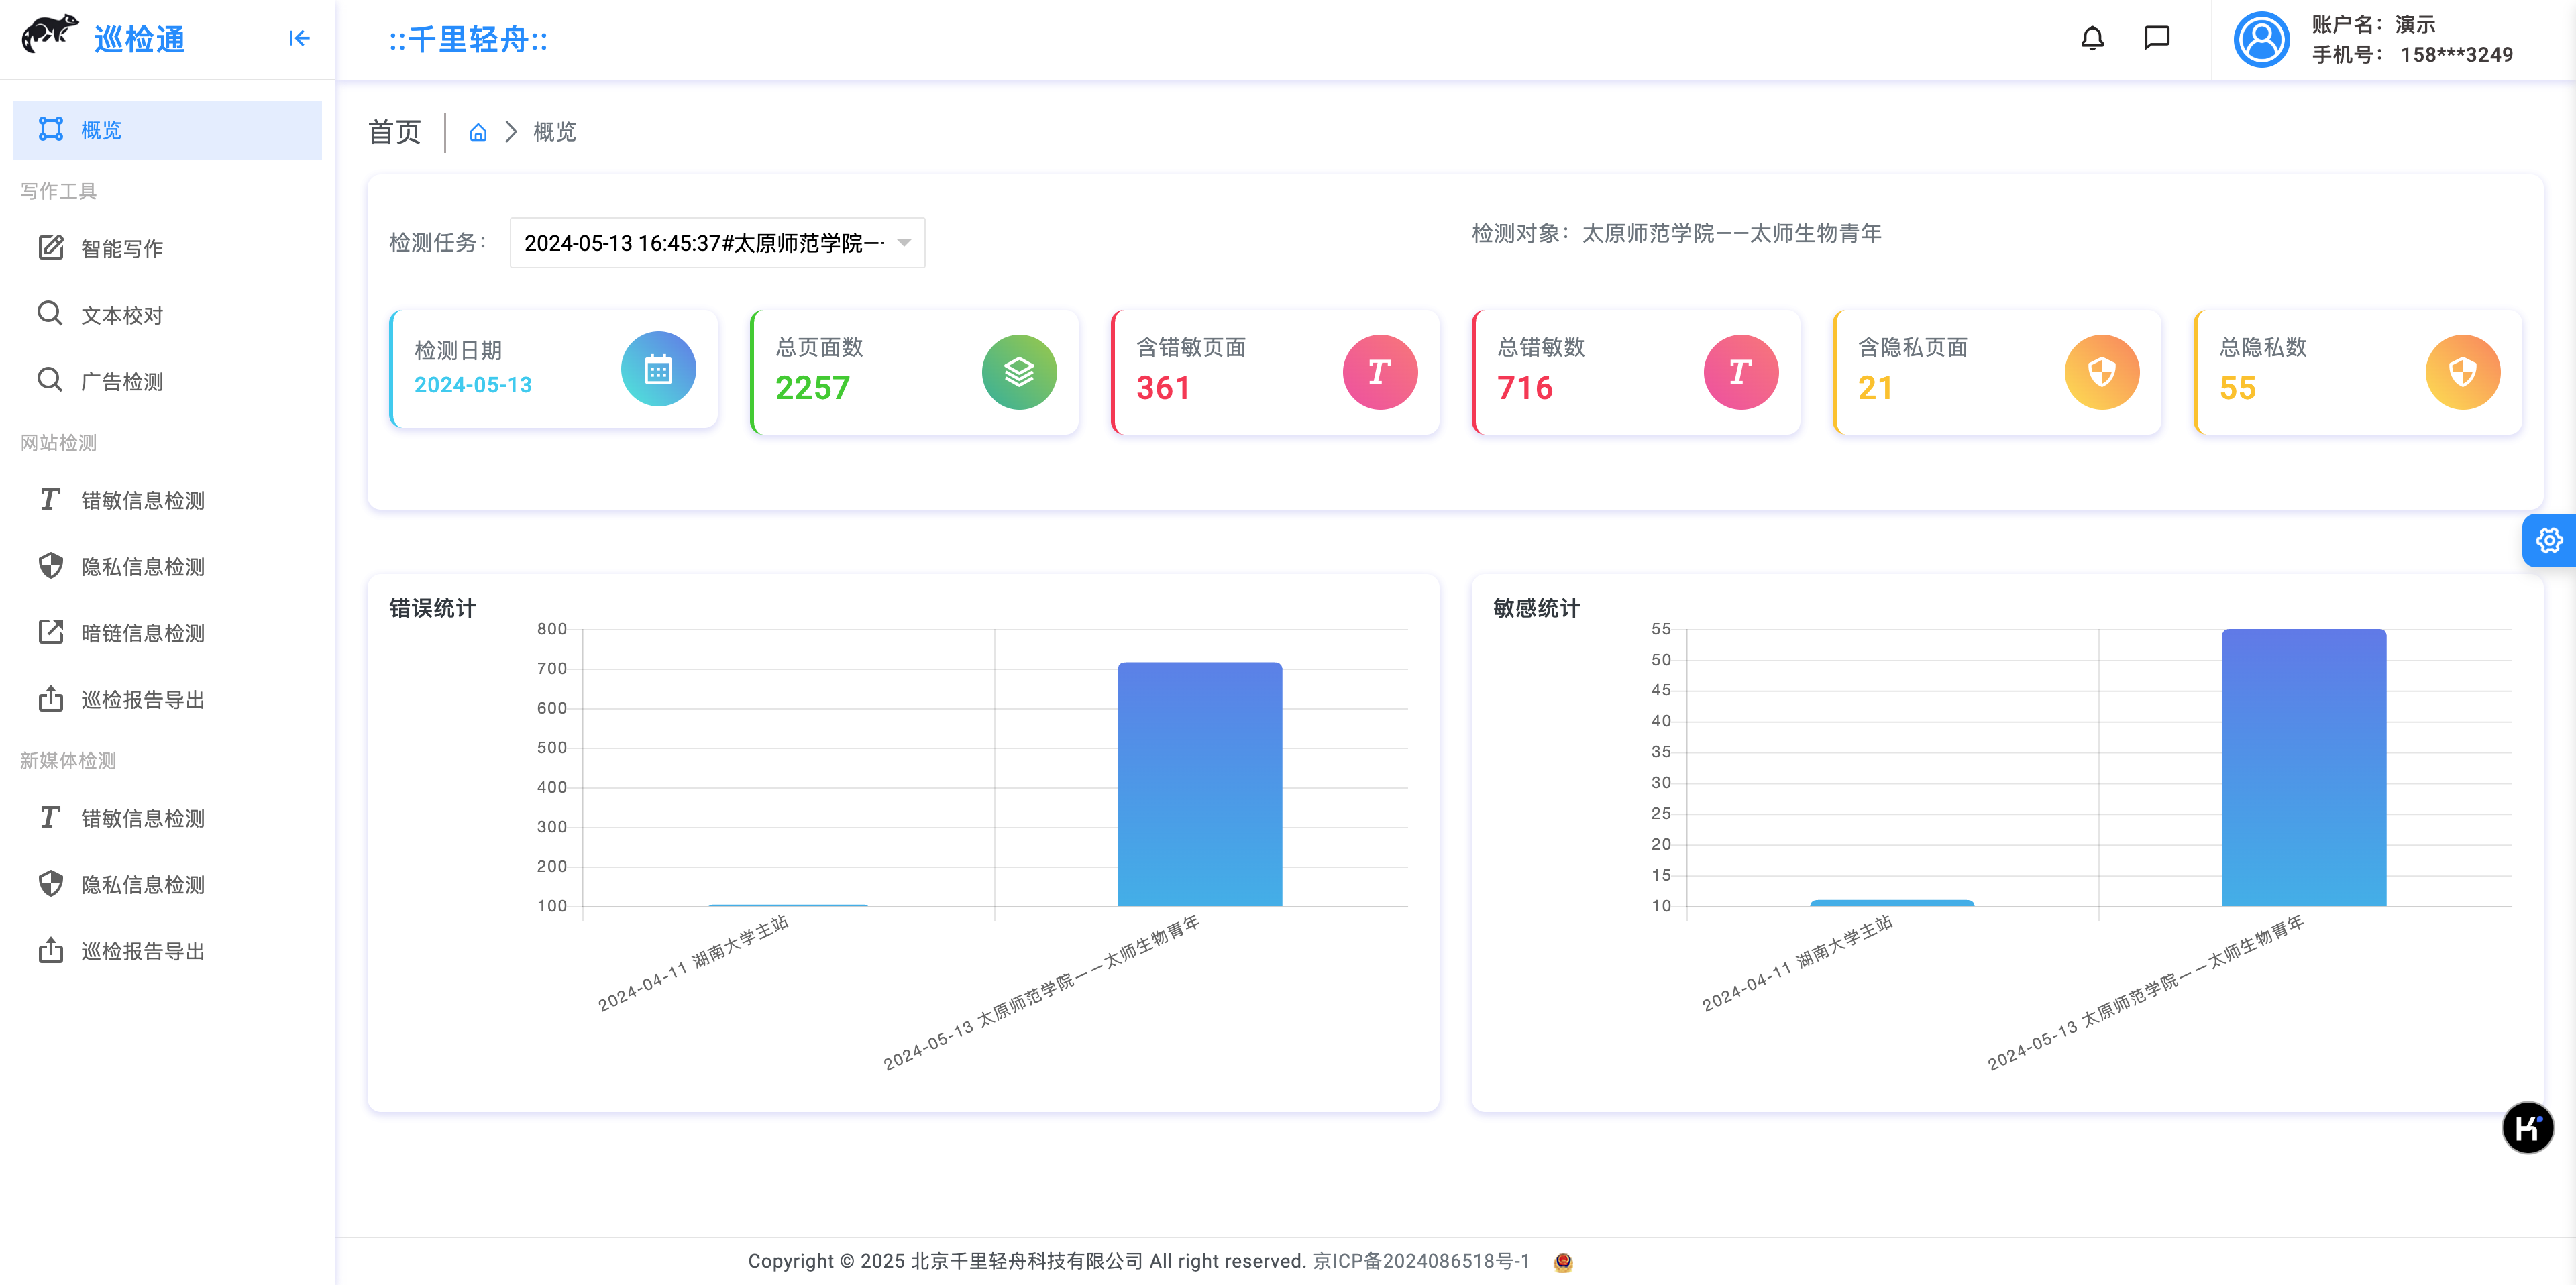Open the notification bell

tap(2092, 39)
